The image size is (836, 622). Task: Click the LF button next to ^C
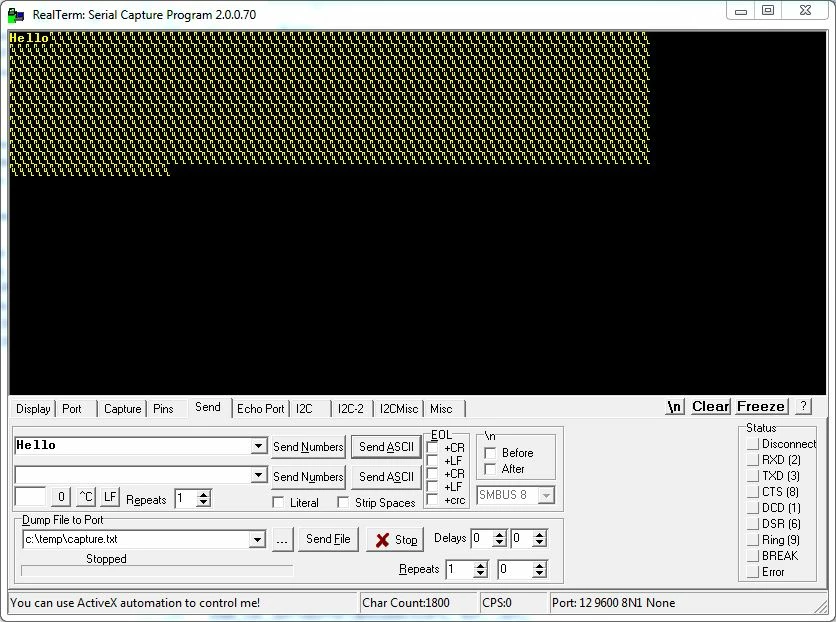point(110,497)
